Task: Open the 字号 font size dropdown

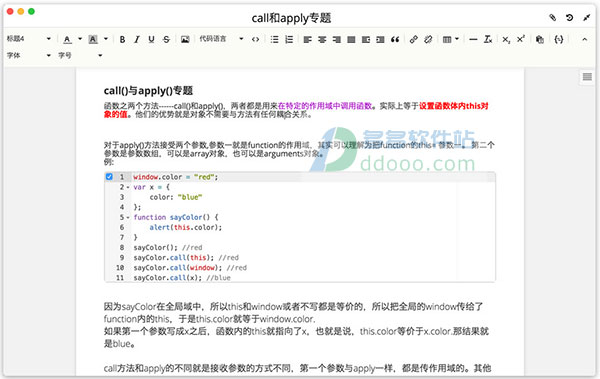Action: point(80,56)
